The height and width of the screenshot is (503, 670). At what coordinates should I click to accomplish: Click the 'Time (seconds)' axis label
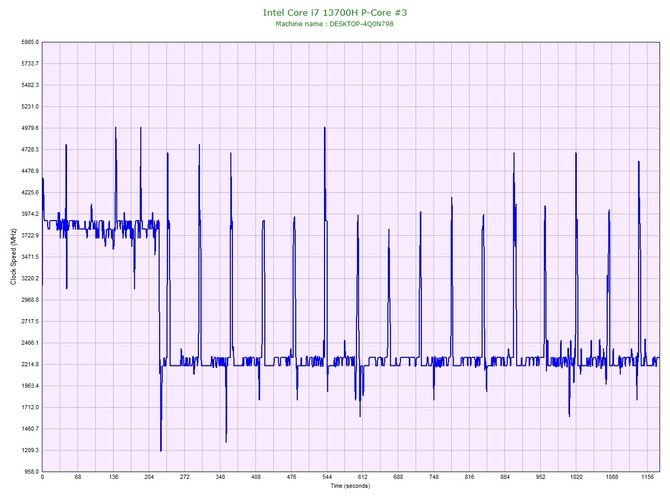pos(350,485)
